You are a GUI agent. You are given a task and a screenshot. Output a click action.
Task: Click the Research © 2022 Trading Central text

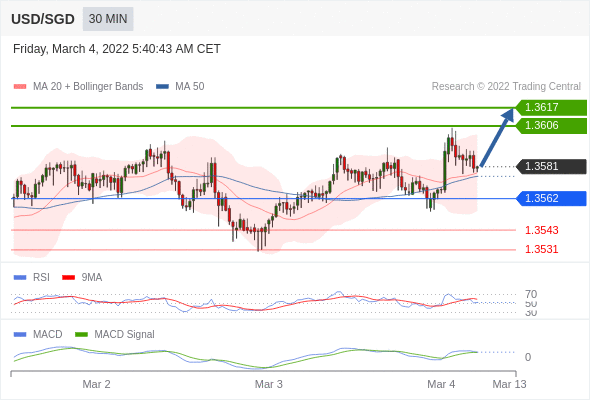[x=506, y=87]
